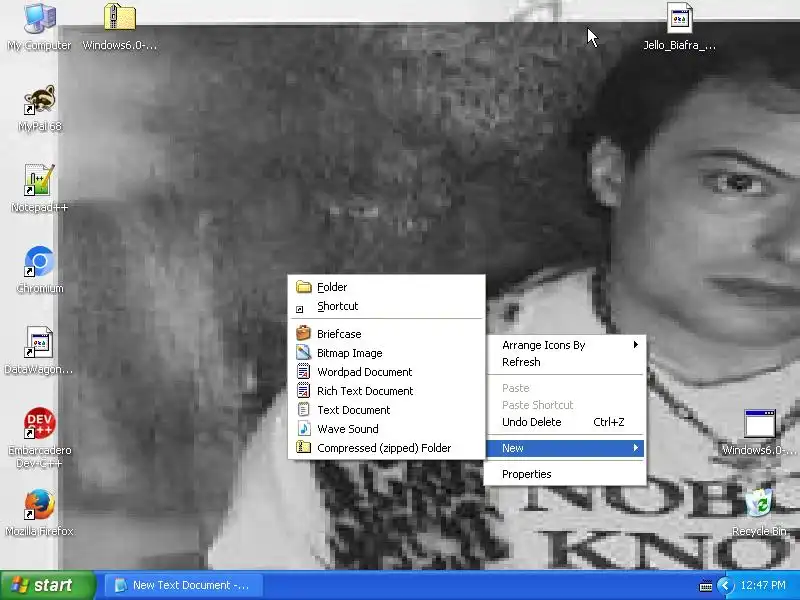The width and height of the screenshot is (800, 600).
Task: Click the clock showing 12:47 PM
Action: tap(763, 585)
